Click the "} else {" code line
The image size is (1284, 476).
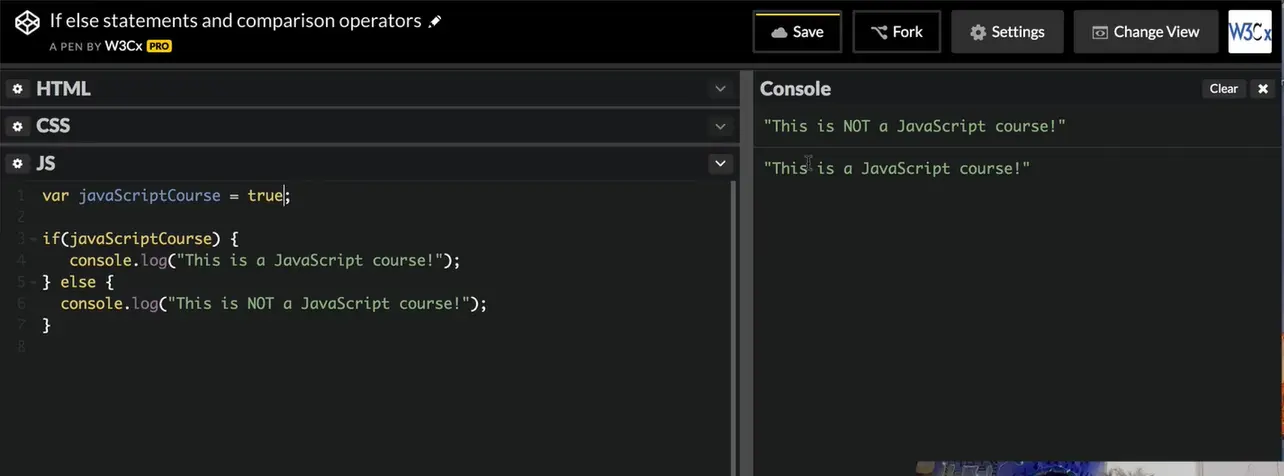tap(79, 282)
